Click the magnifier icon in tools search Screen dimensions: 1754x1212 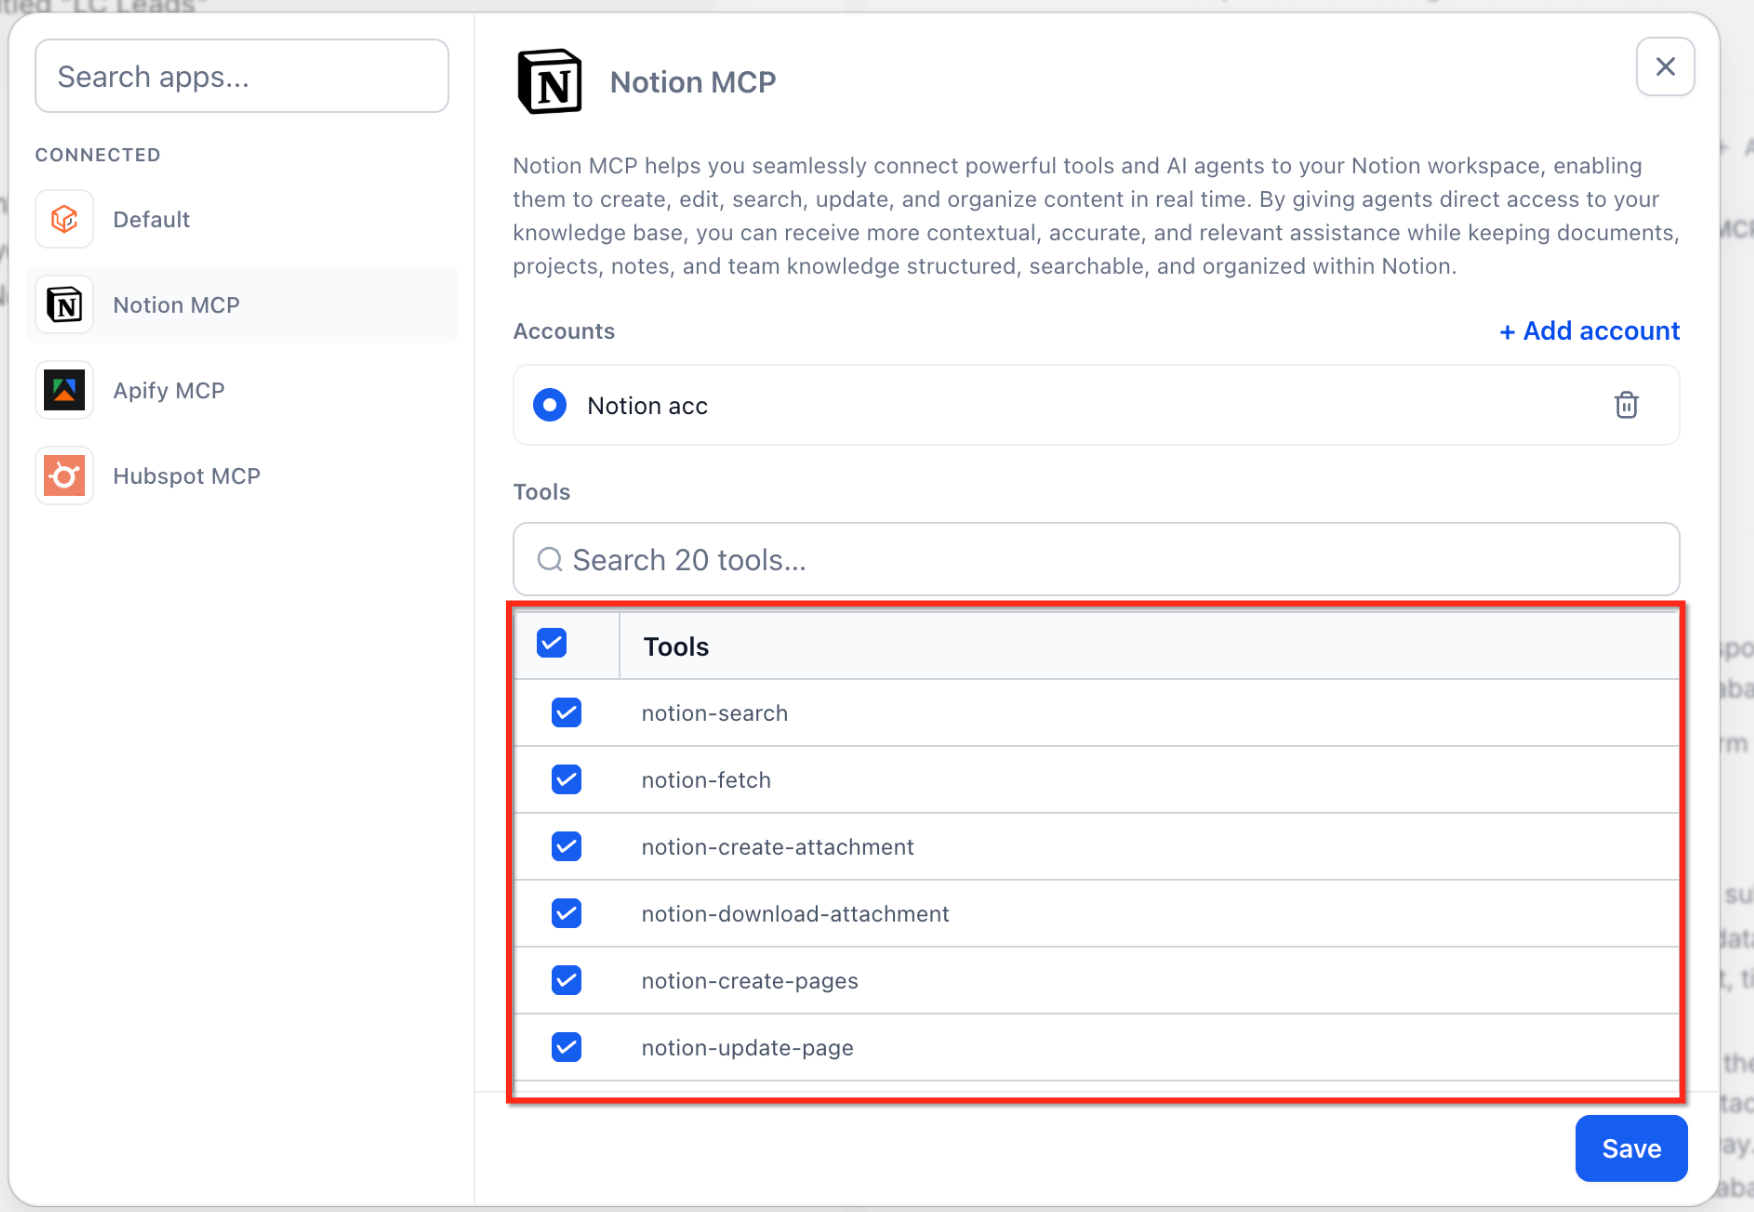[x=550, y=559]
